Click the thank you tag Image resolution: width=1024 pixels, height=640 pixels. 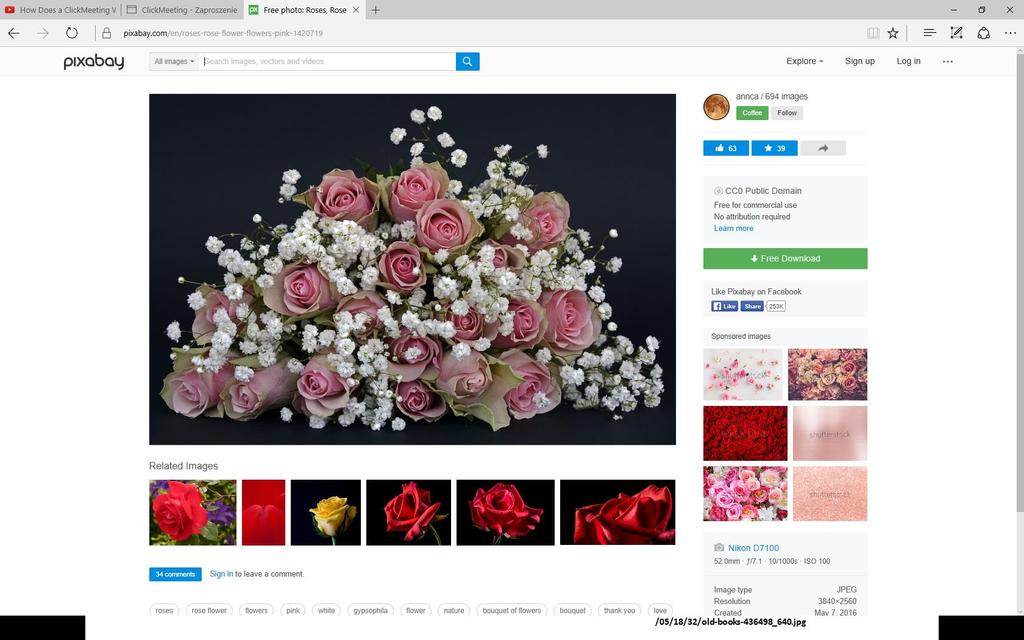619,610
